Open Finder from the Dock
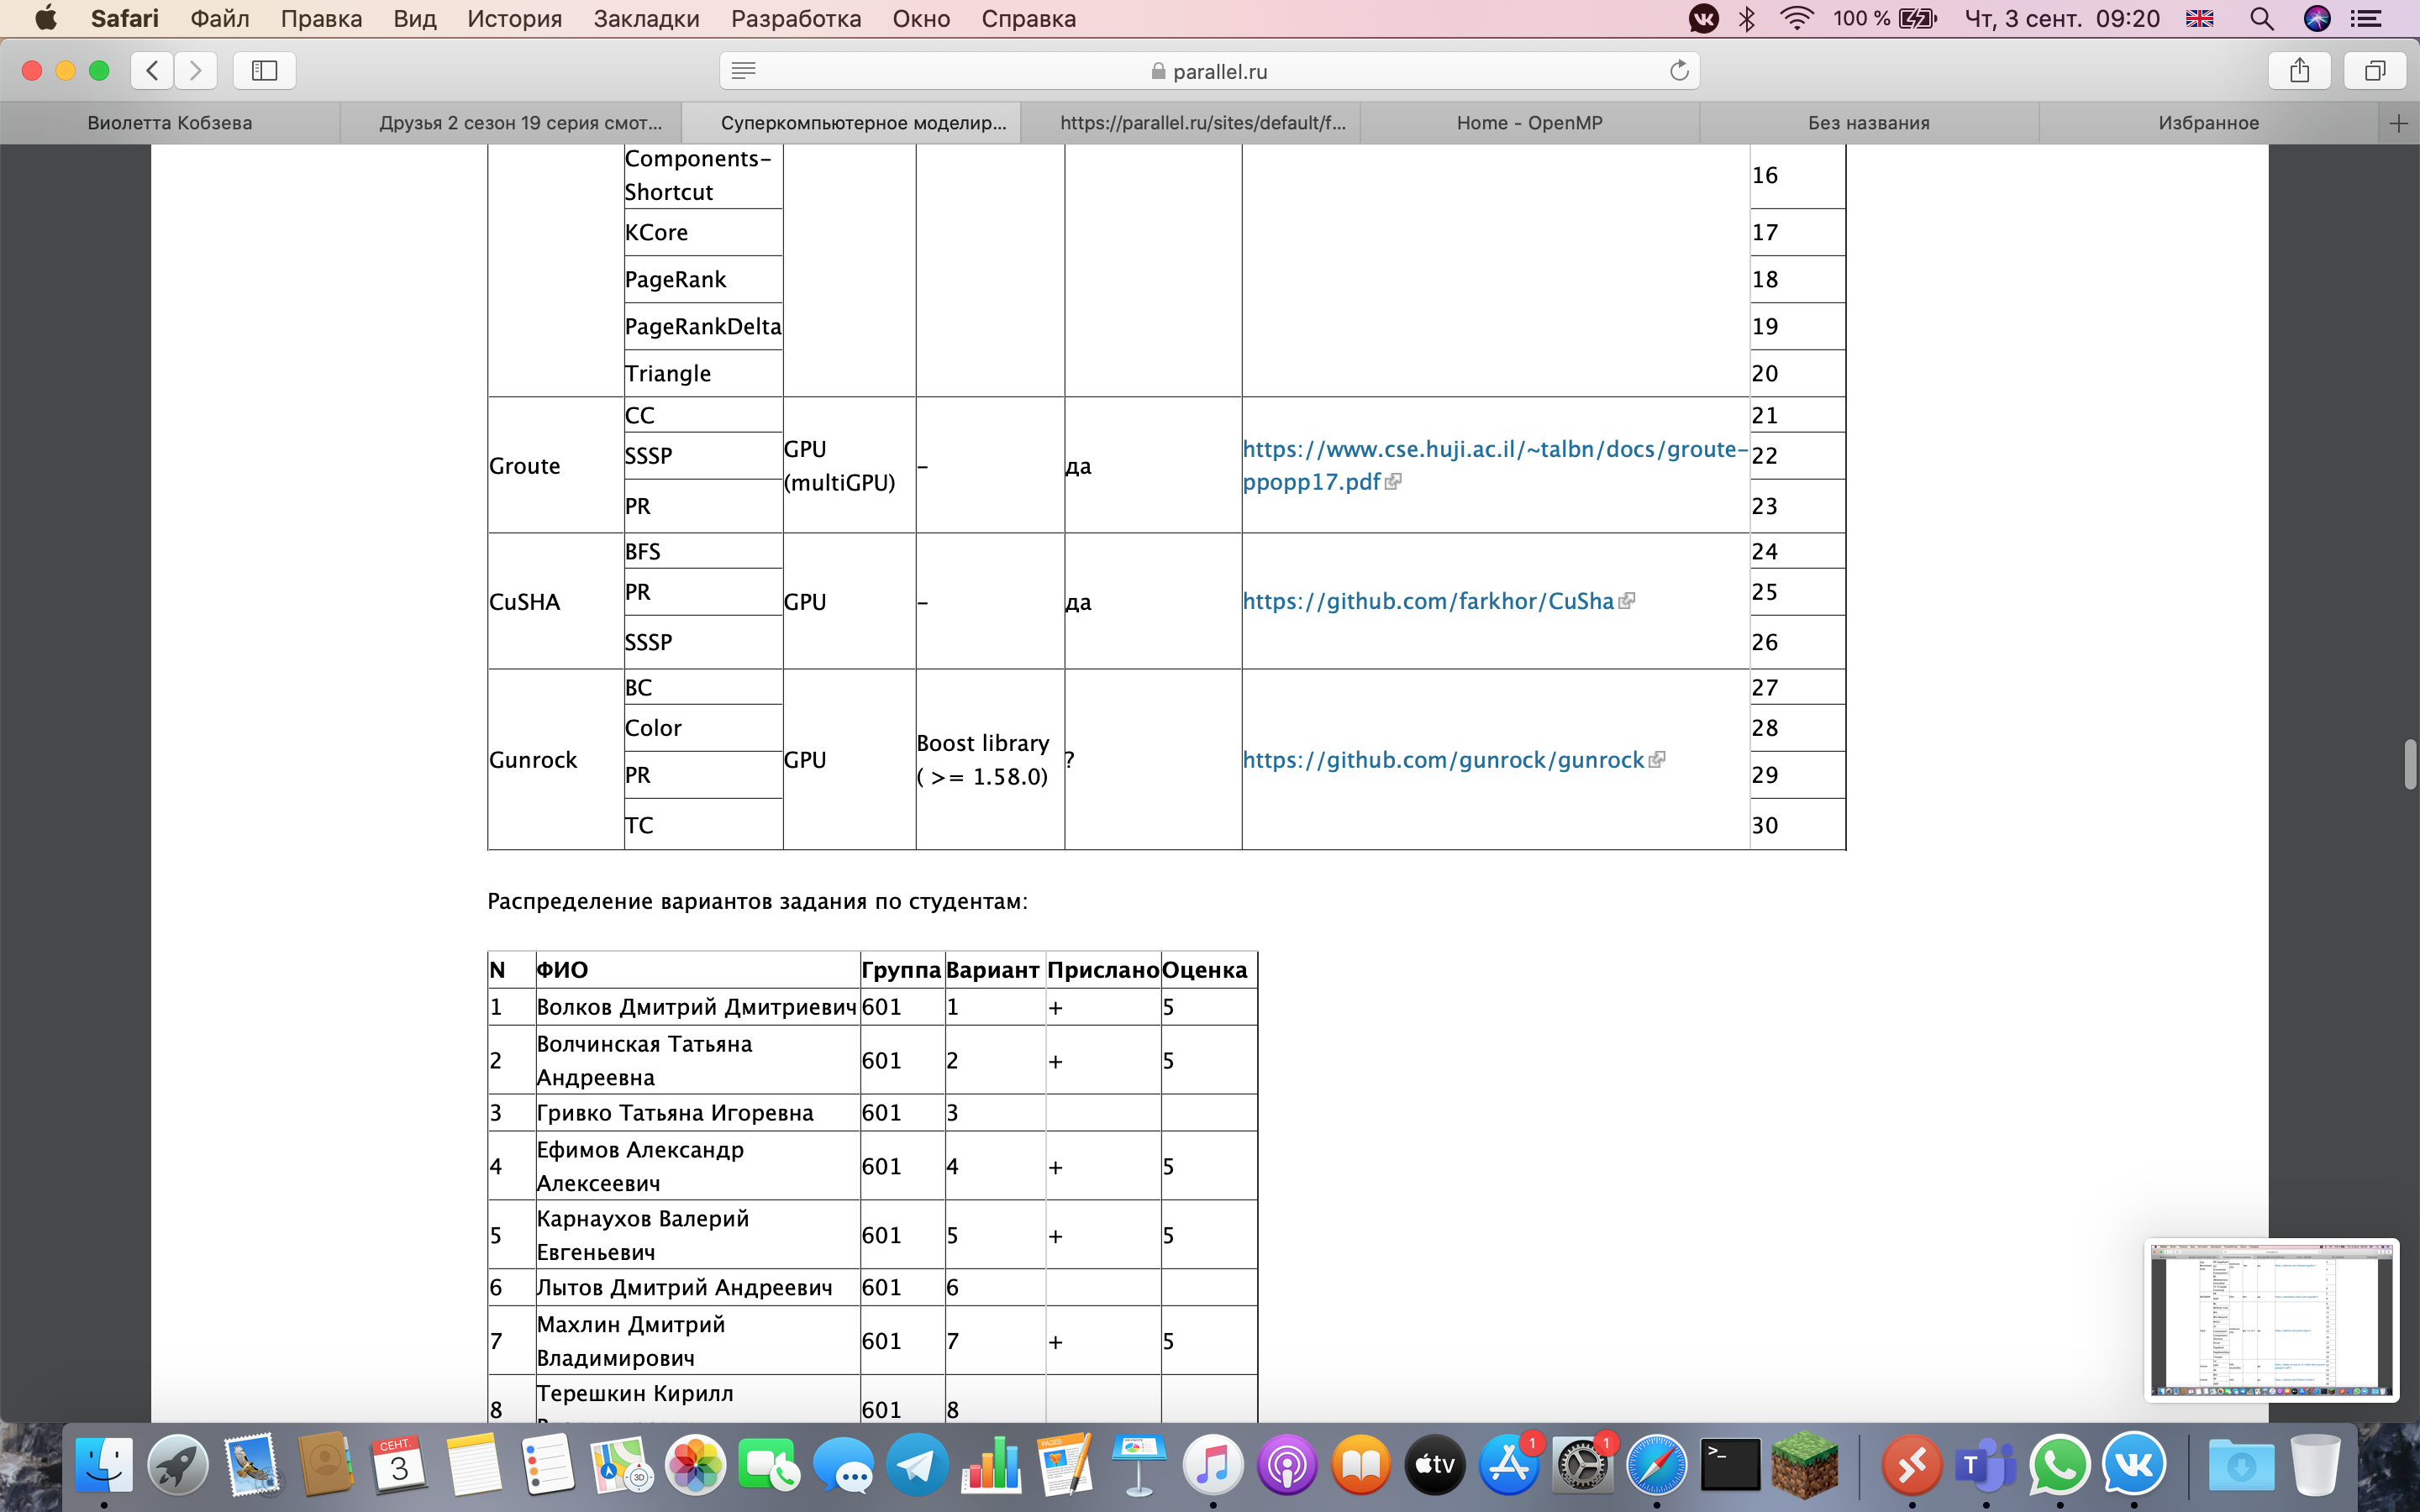The height and width of the screenshot is (1512, 2420). pos(104,1466)
